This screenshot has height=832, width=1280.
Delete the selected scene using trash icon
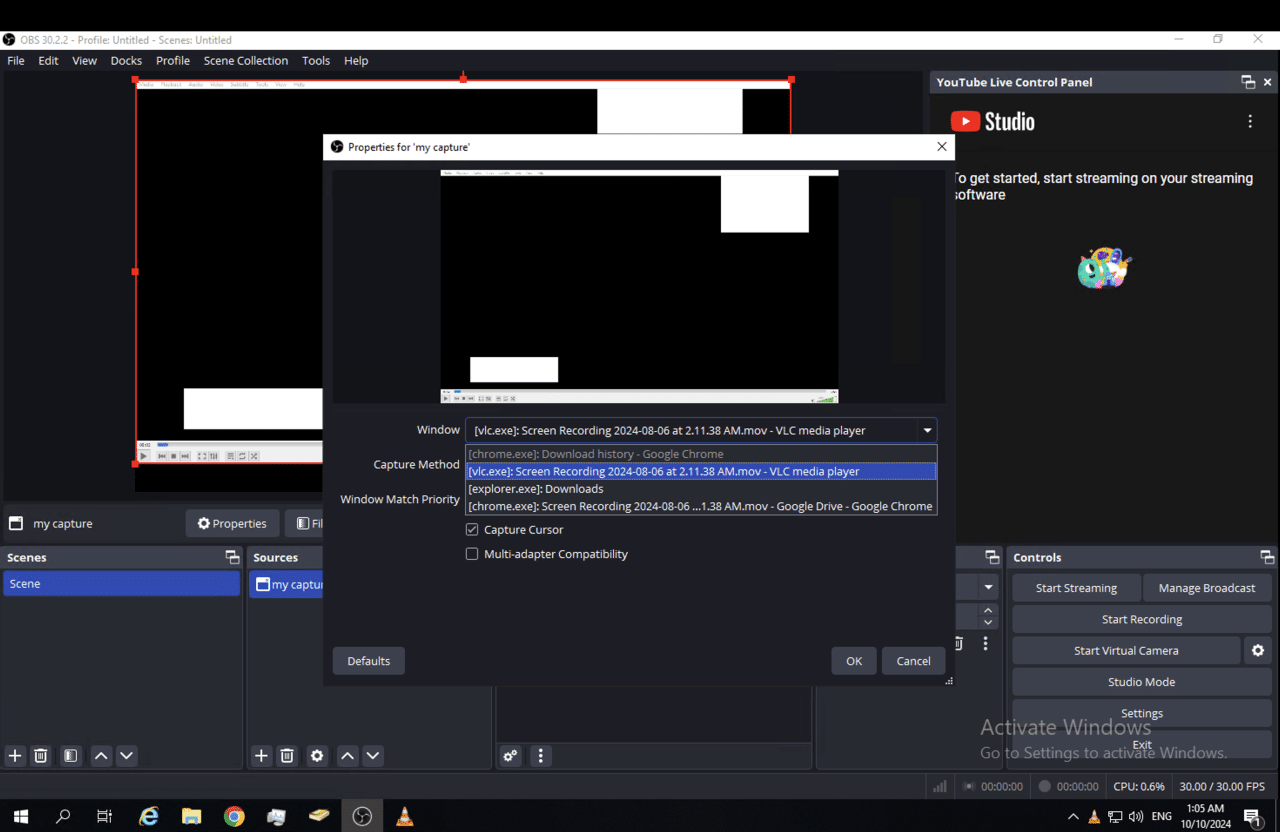click(x=40, y=756)
